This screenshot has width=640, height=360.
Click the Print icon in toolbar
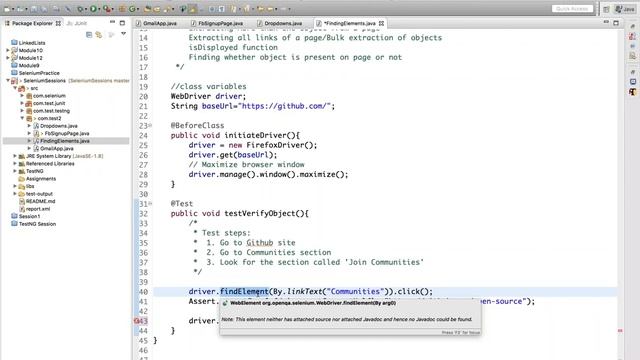click(x=56, y=9)
